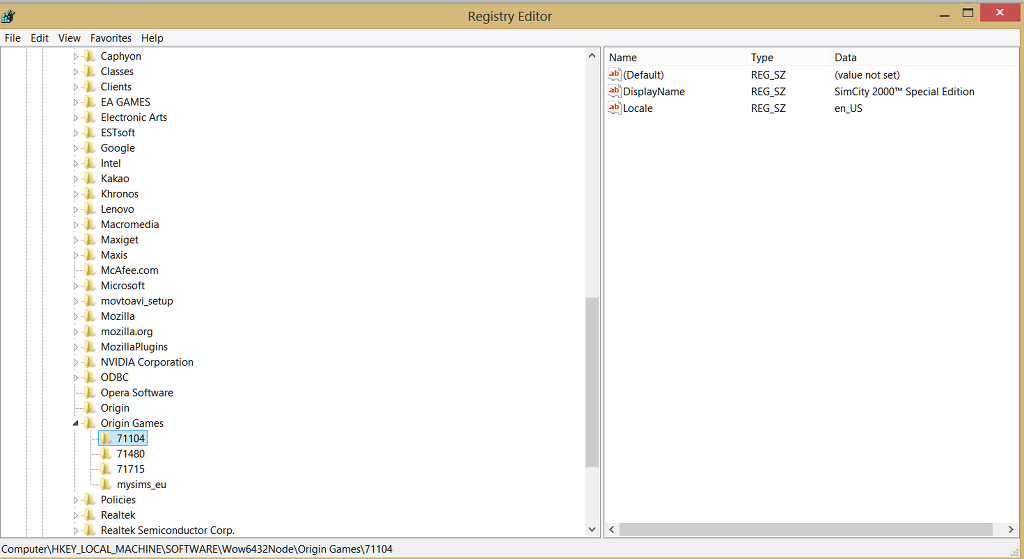Expand the Electronic Arts key
Viewport: 1024px width, 559px height.
tap(76, 118)
